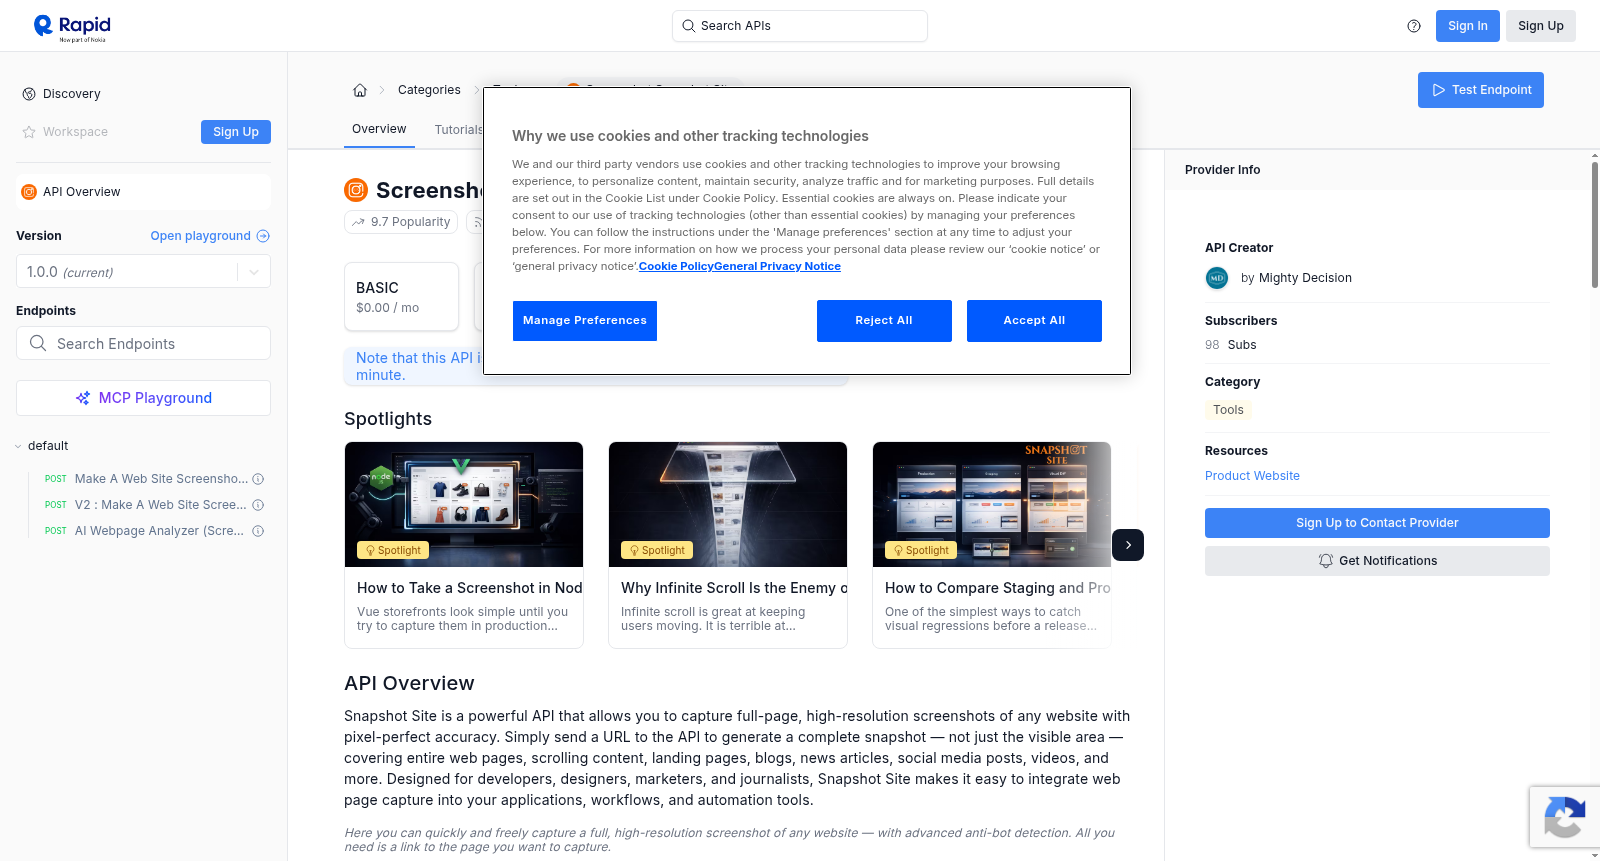
Task: Accept All cookies
Action: (x=1034, y=321)
